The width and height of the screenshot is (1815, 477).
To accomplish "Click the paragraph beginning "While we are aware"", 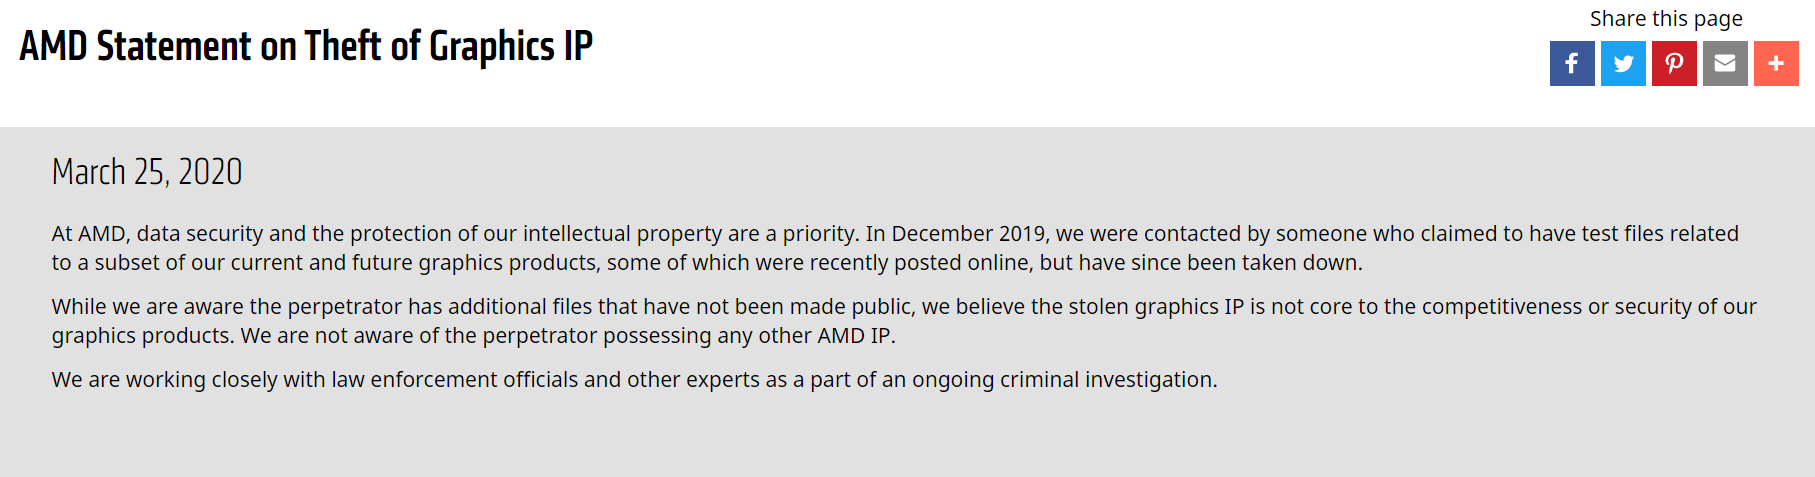I will pos(904,321).
